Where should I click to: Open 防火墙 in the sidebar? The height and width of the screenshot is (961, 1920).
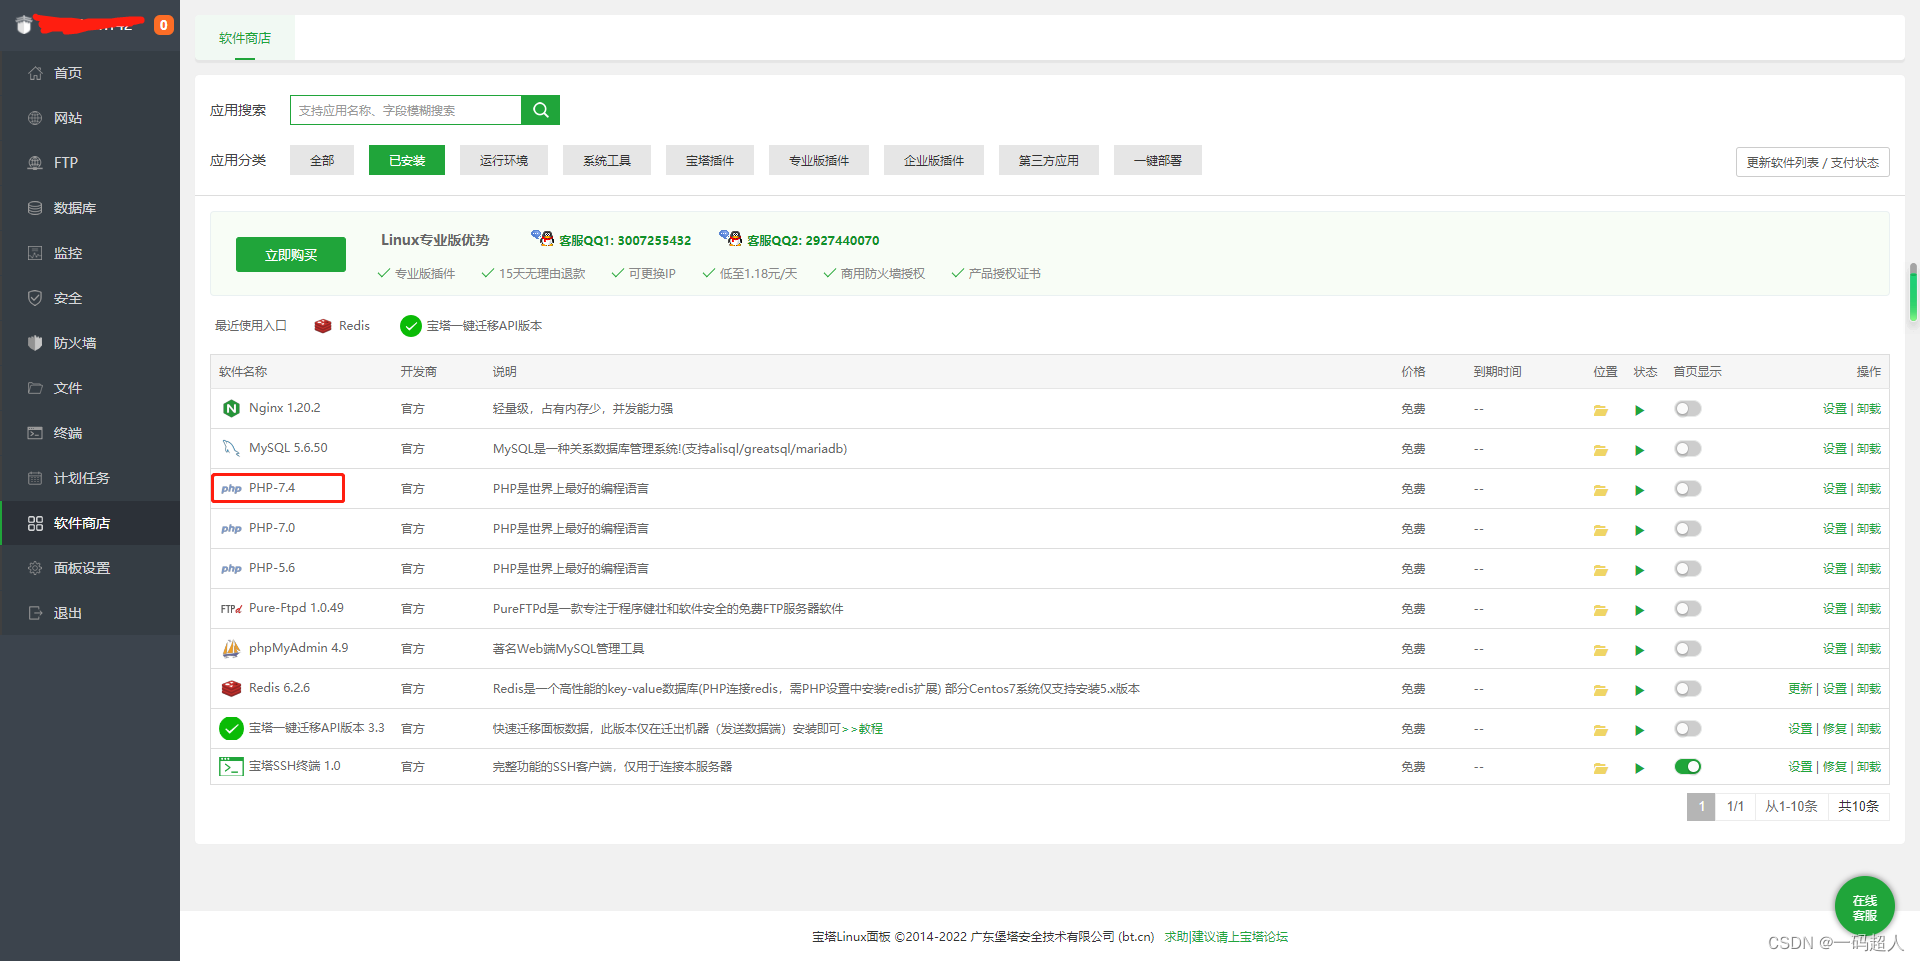[x=90, y=343]
